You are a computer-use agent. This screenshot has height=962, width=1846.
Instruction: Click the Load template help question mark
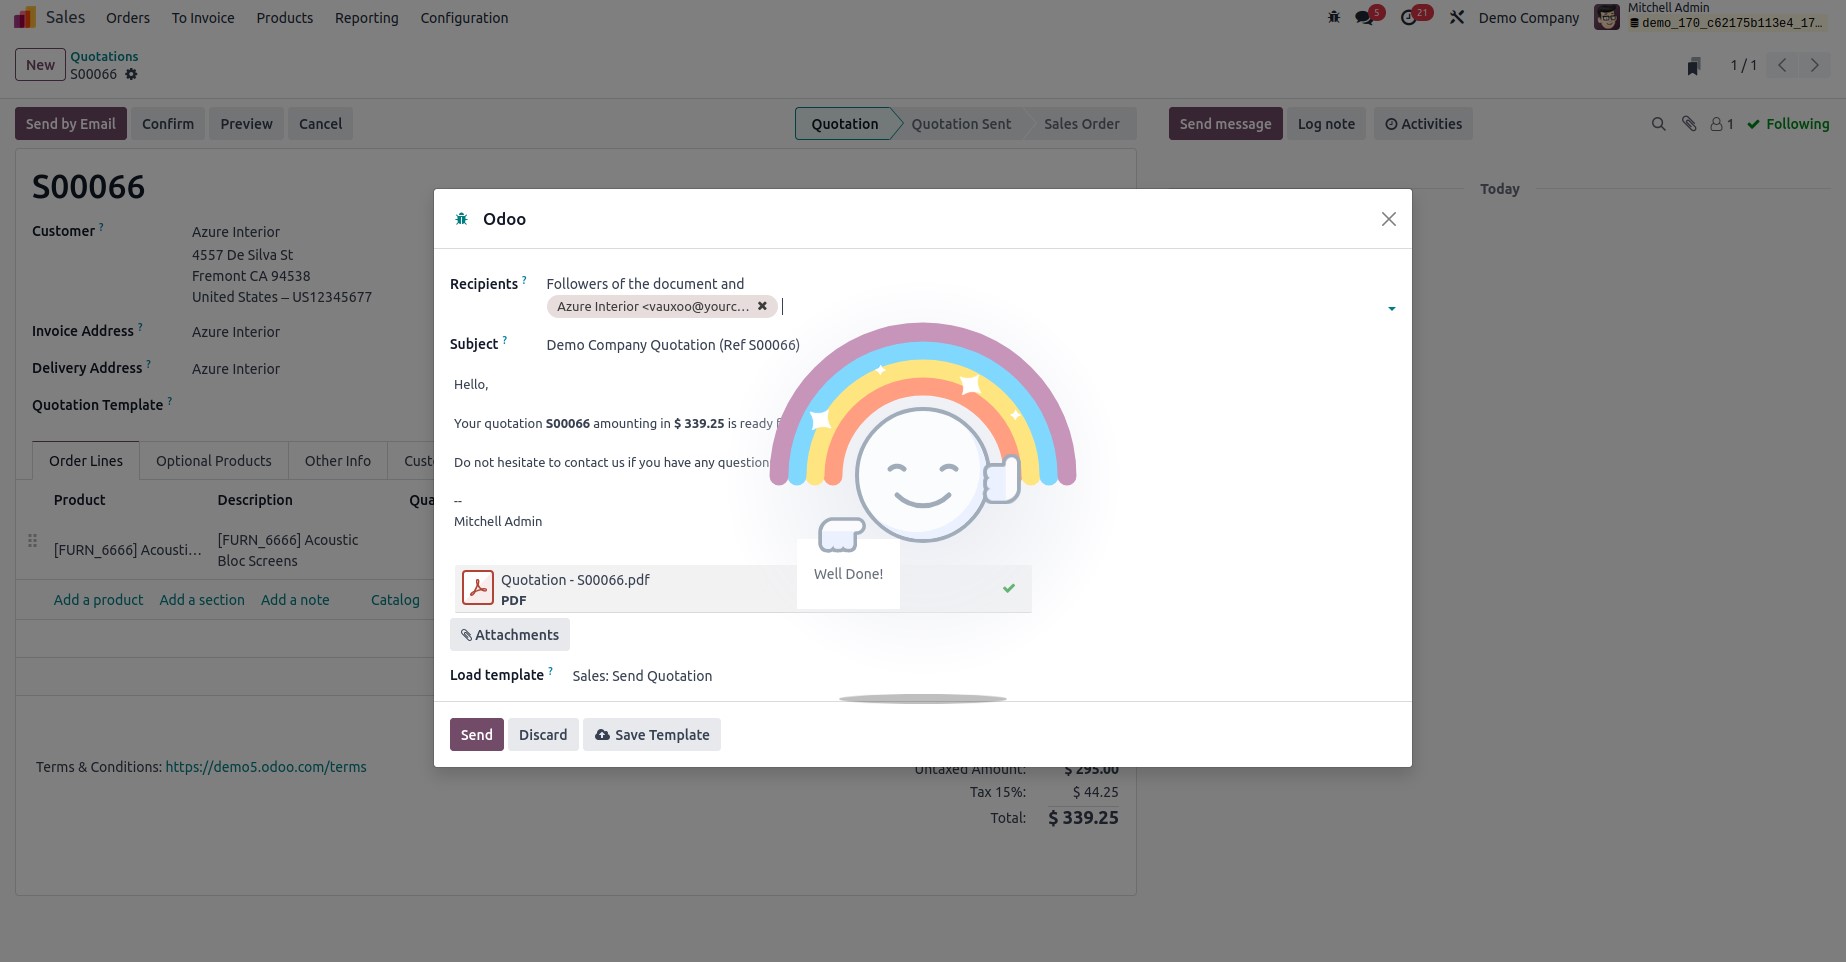550,671
